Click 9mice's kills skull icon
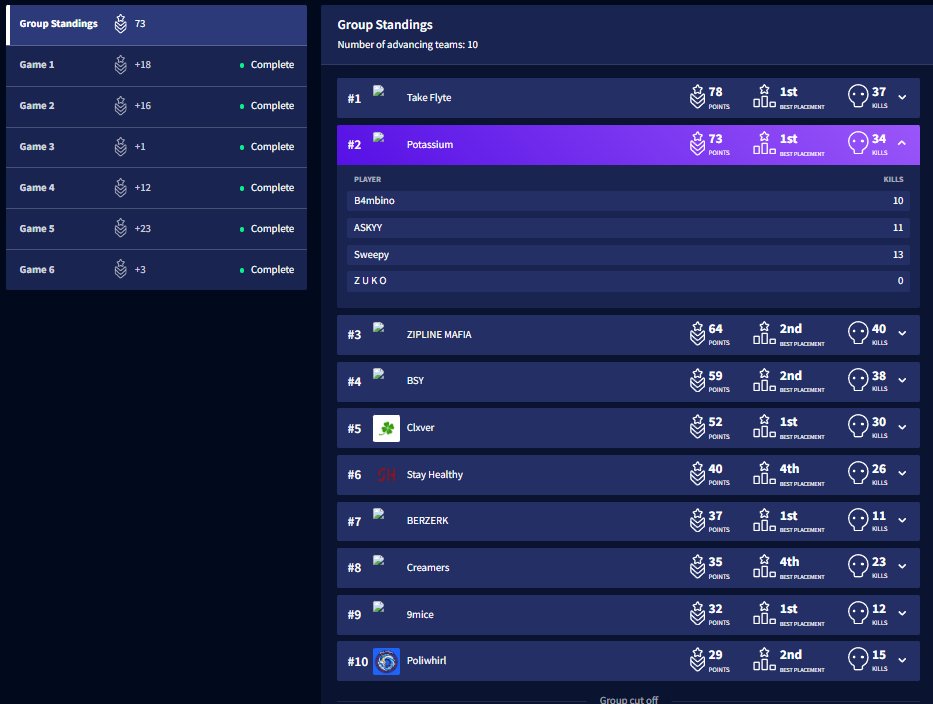This screenshot has height=704, width=933. point(858,612)
